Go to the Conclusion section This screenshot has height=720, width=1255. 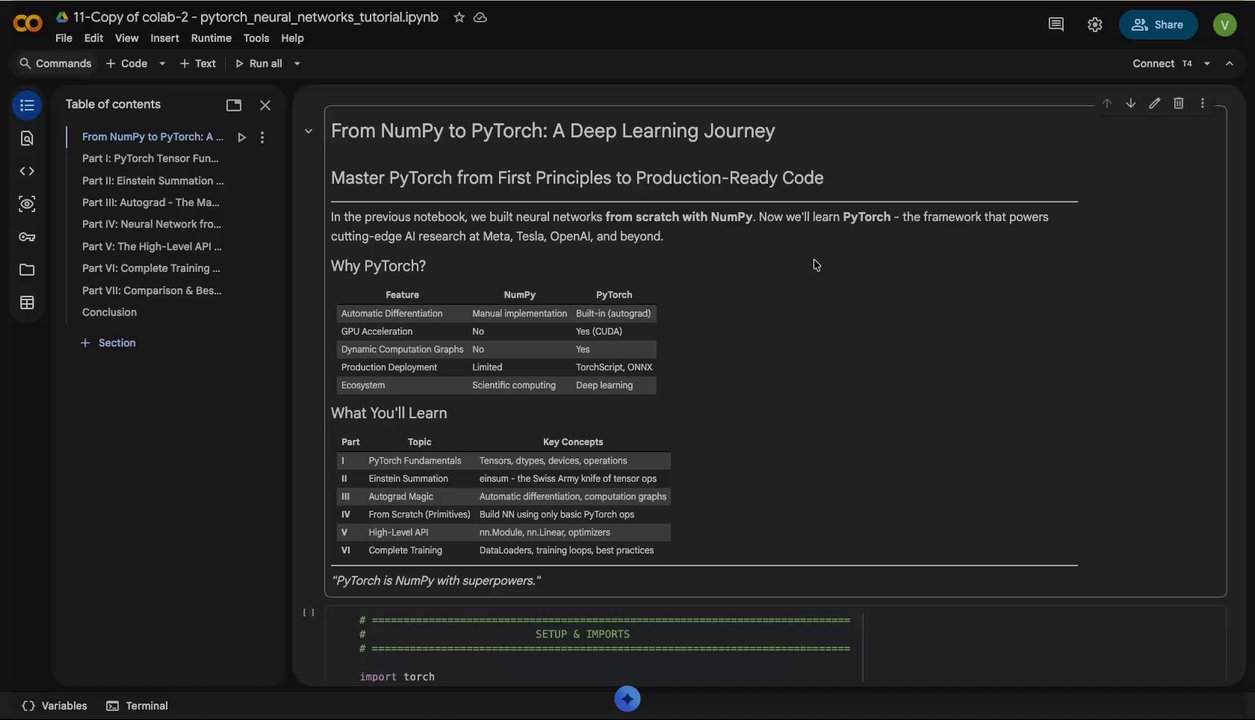(109, 312)
